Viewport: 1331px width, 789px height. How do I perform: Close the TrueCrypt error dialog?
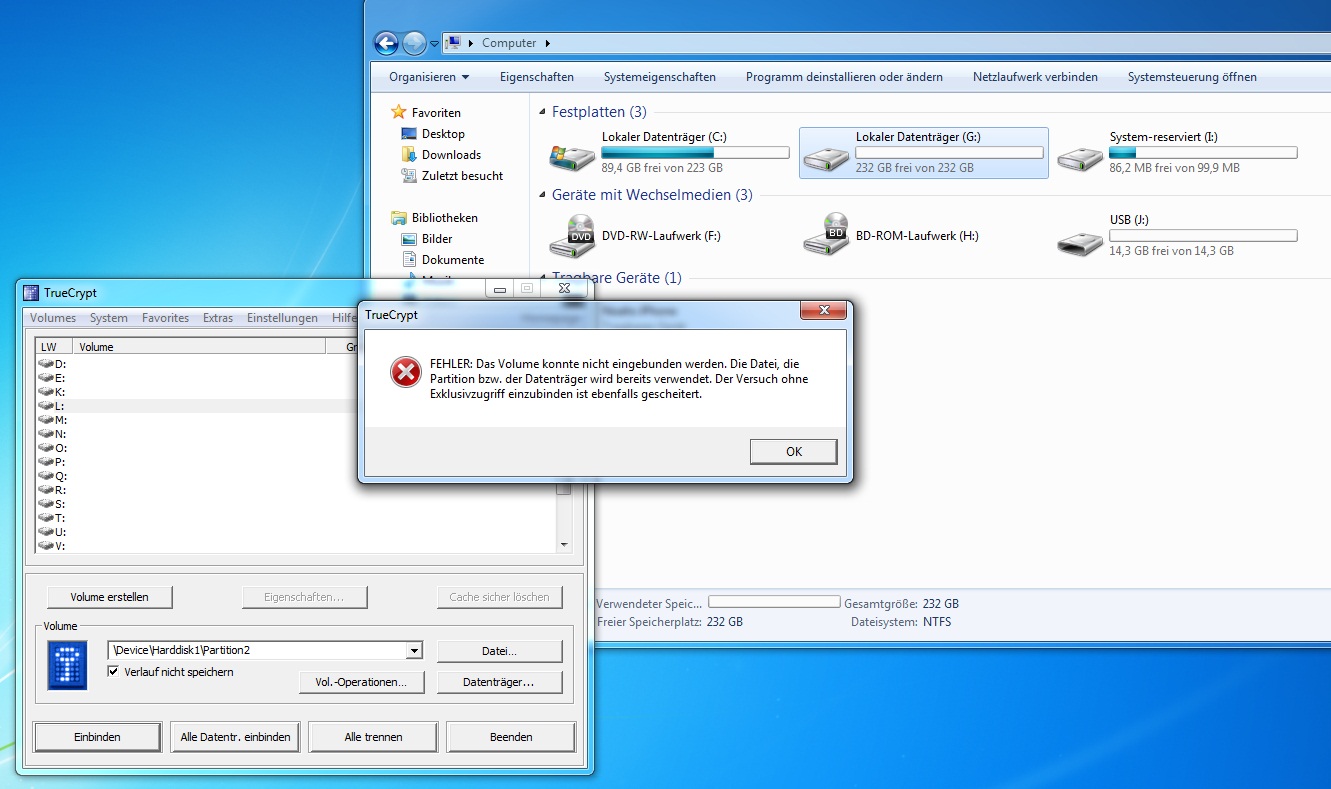[824, 311]
